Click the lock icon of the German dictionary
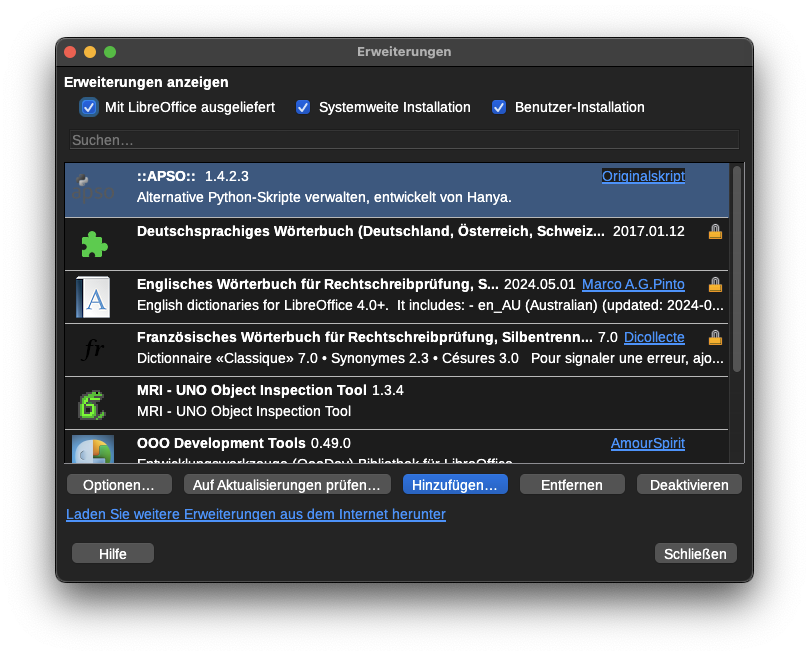Image resolution: width=809 pixels, height=656 pixels. point(715,232)
